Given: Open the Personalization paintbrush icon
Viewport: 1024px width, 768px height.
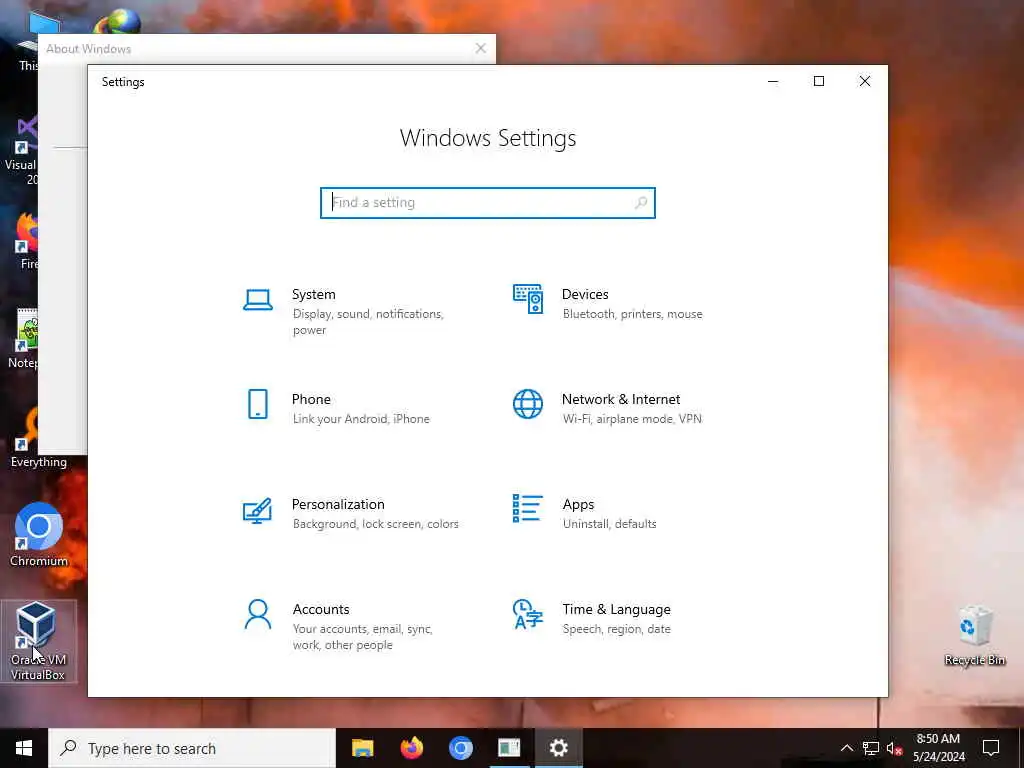Looking at the screenshot, I should pos(257,511).
